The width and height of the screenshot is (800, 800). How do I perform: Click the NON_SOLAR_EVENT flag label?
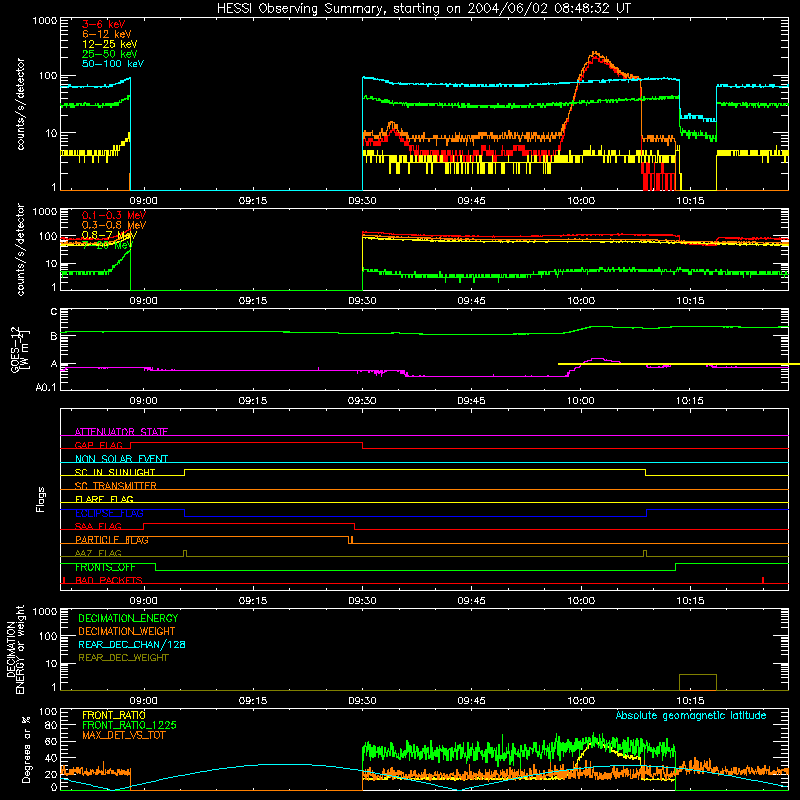(121, 459)
